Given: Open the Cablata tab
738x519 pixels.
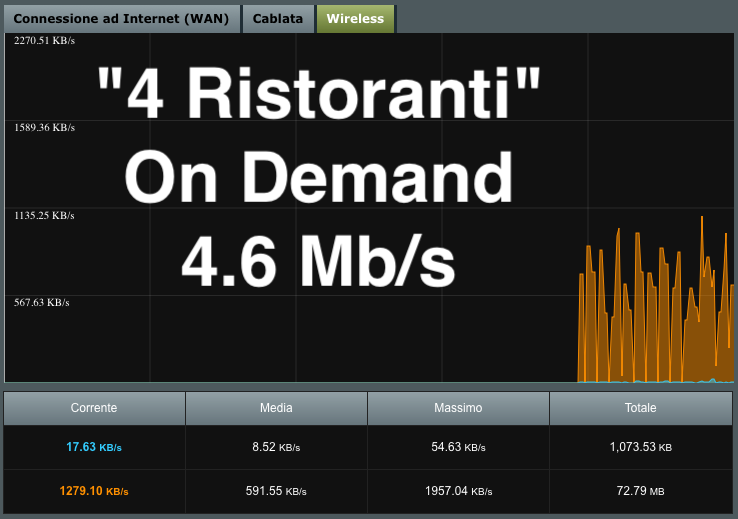Looking at the screenshot, I should coord(278,19).
